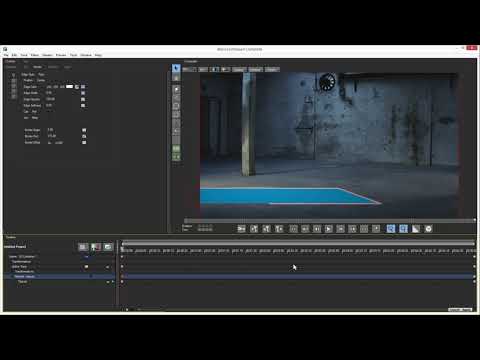480x360 pixels.
Task: Toggle the checkbox in the Edge Color row
Action: point(83,87)
